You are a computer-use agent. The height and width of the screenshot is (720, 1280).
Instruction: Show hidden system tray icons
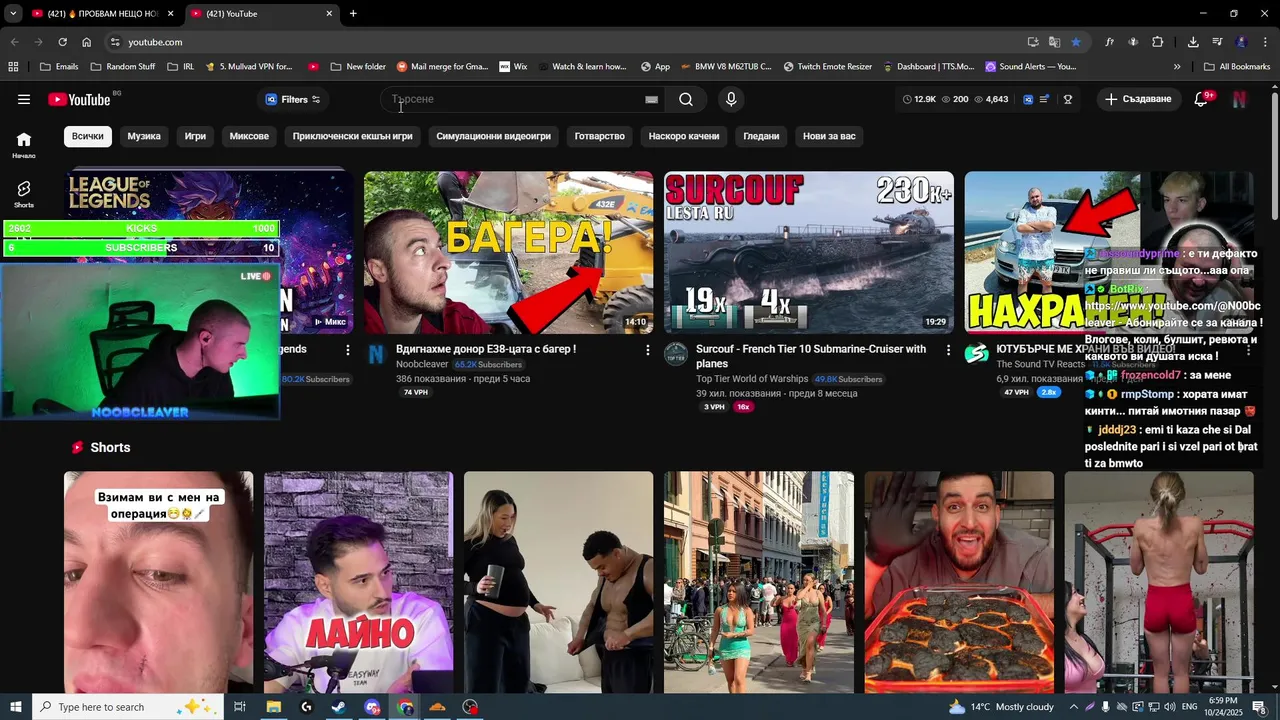point(1073,707)
